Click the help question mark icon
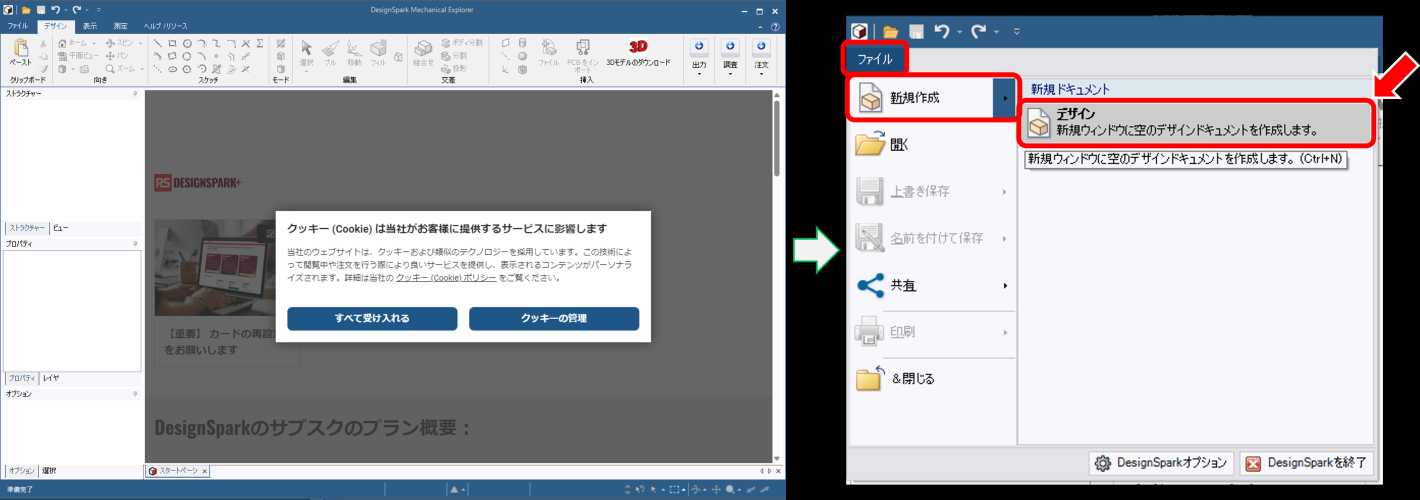1420x500 pixels. (x=774, y=25)
